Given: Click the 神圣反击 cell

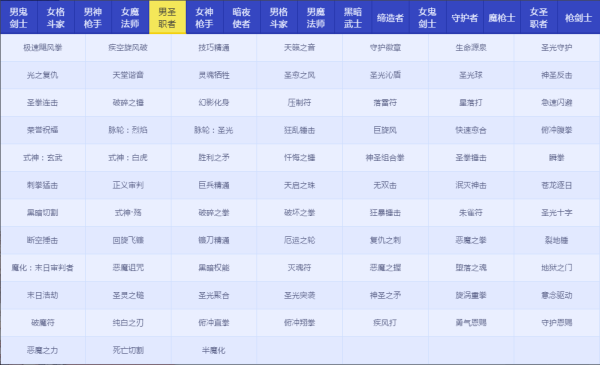Looking at the screenshot, I should pos(557,75).
